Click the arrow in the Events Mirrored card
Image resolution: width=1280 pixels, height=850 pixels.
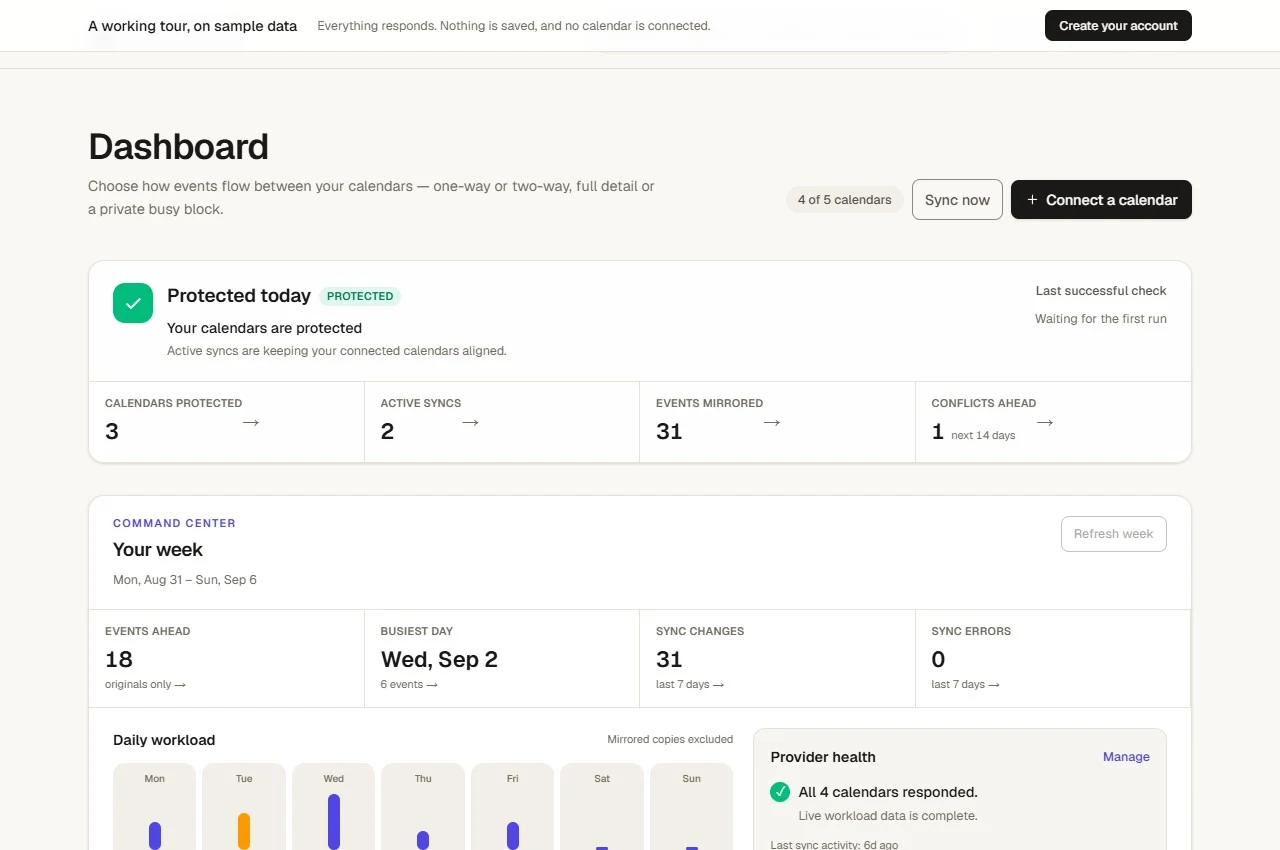point(771,423)
